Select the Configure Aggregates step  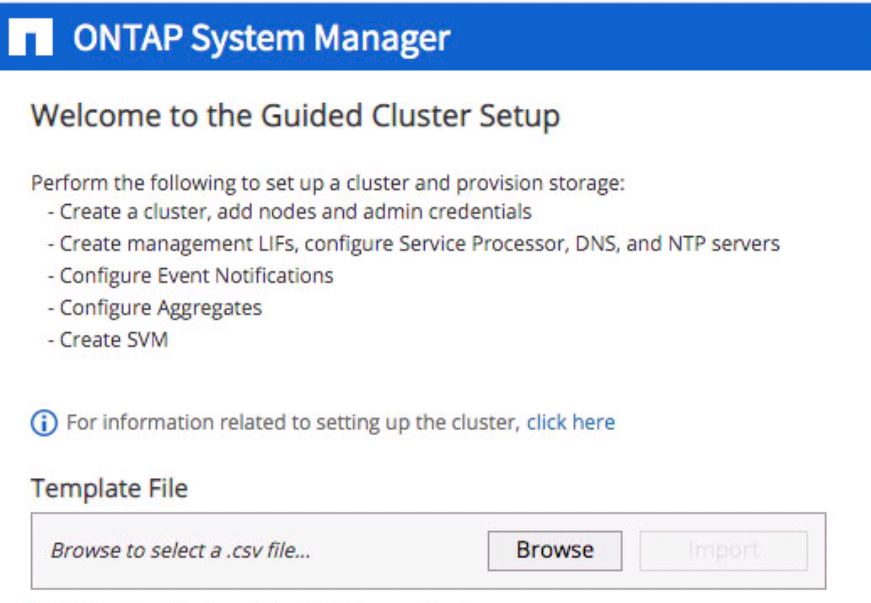click(160, 307)
